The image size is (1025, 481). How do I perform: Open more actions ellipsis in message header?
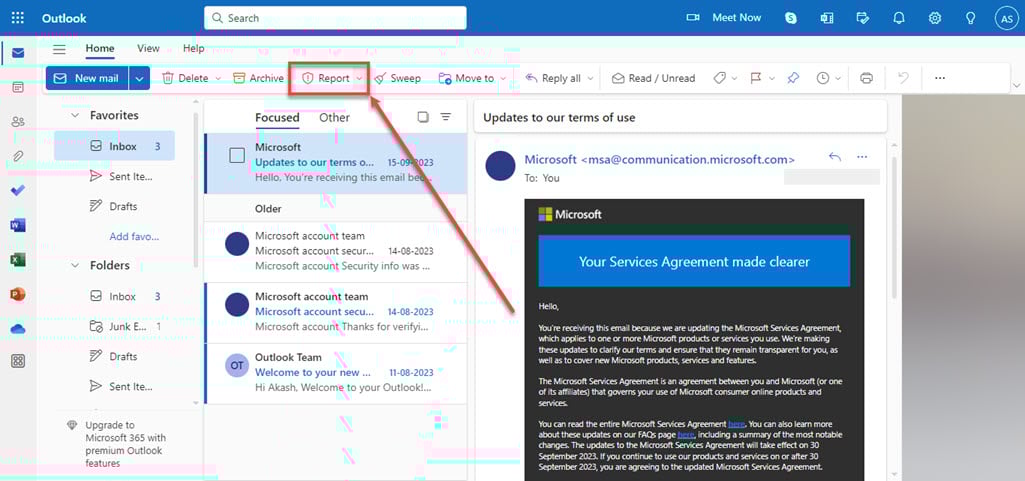862,157
